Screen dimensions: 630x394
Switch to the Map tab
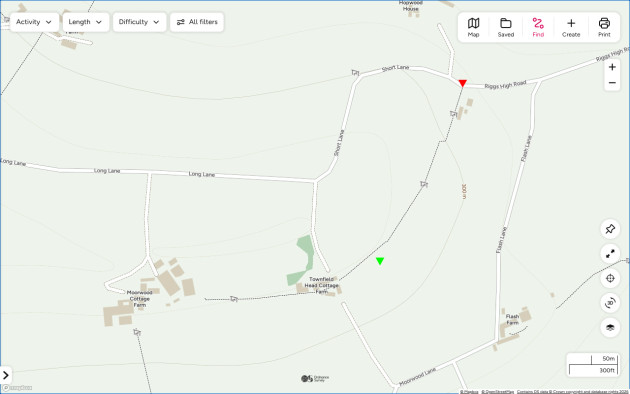pyautogui.click(x=473, y=28)
